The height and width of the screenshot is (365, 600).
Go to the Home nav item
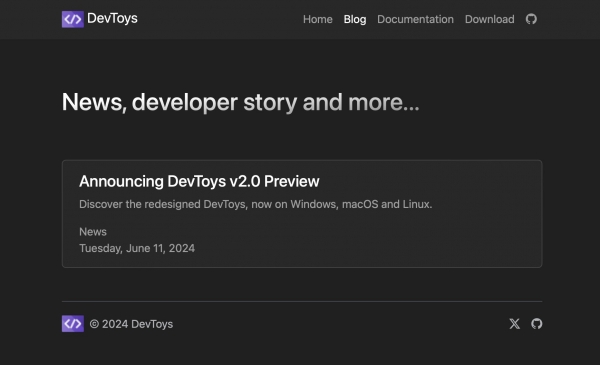(318, 19)
